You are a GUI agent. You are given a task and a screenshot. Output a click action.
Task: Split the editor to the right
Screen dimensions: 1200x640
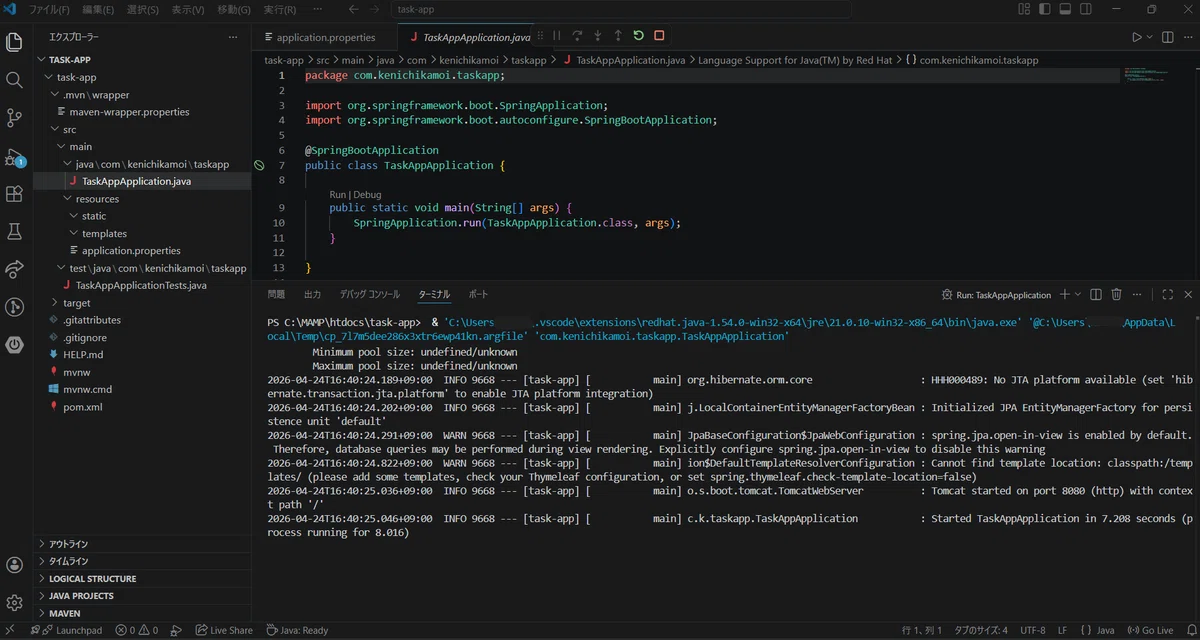tap(1167, 37)
